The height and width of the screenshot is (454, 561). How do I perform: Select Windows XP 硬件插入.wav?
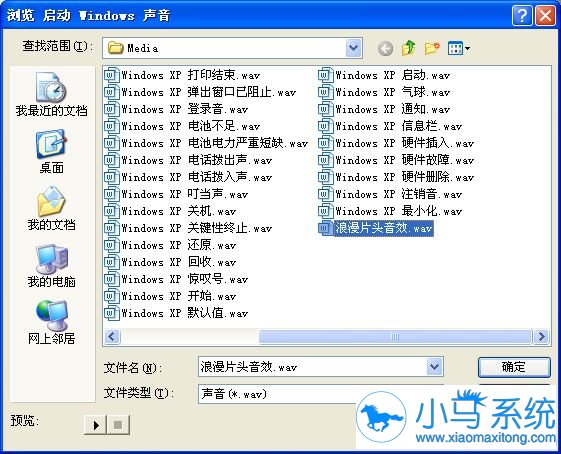(396, 143)
